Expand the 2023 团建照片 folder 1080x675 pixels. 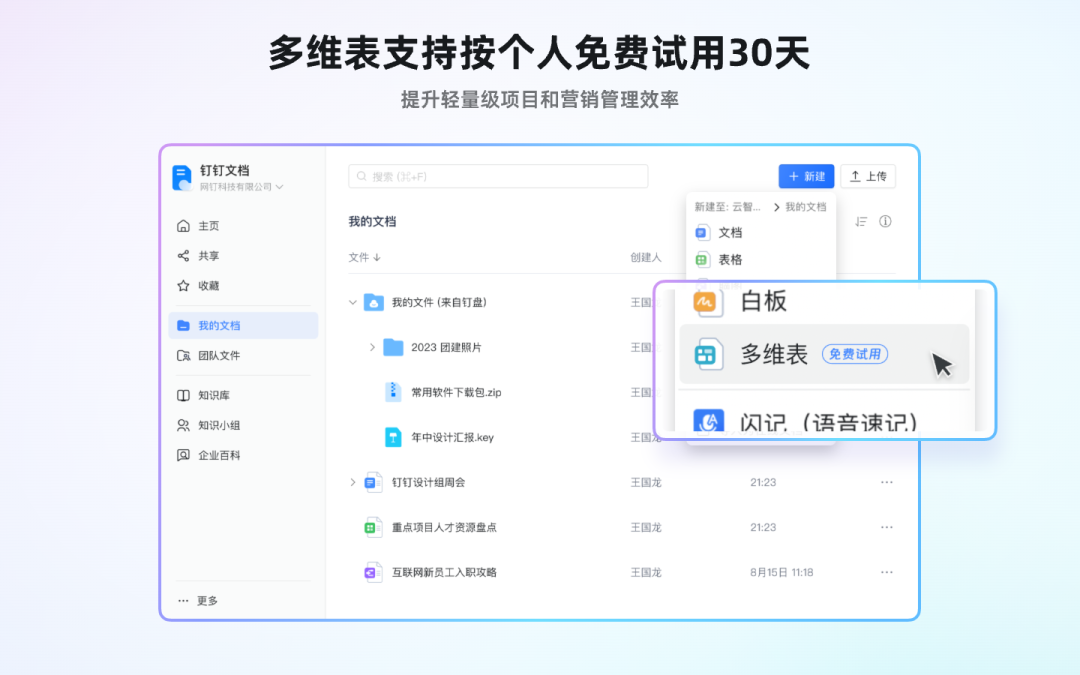pos(372,347)
